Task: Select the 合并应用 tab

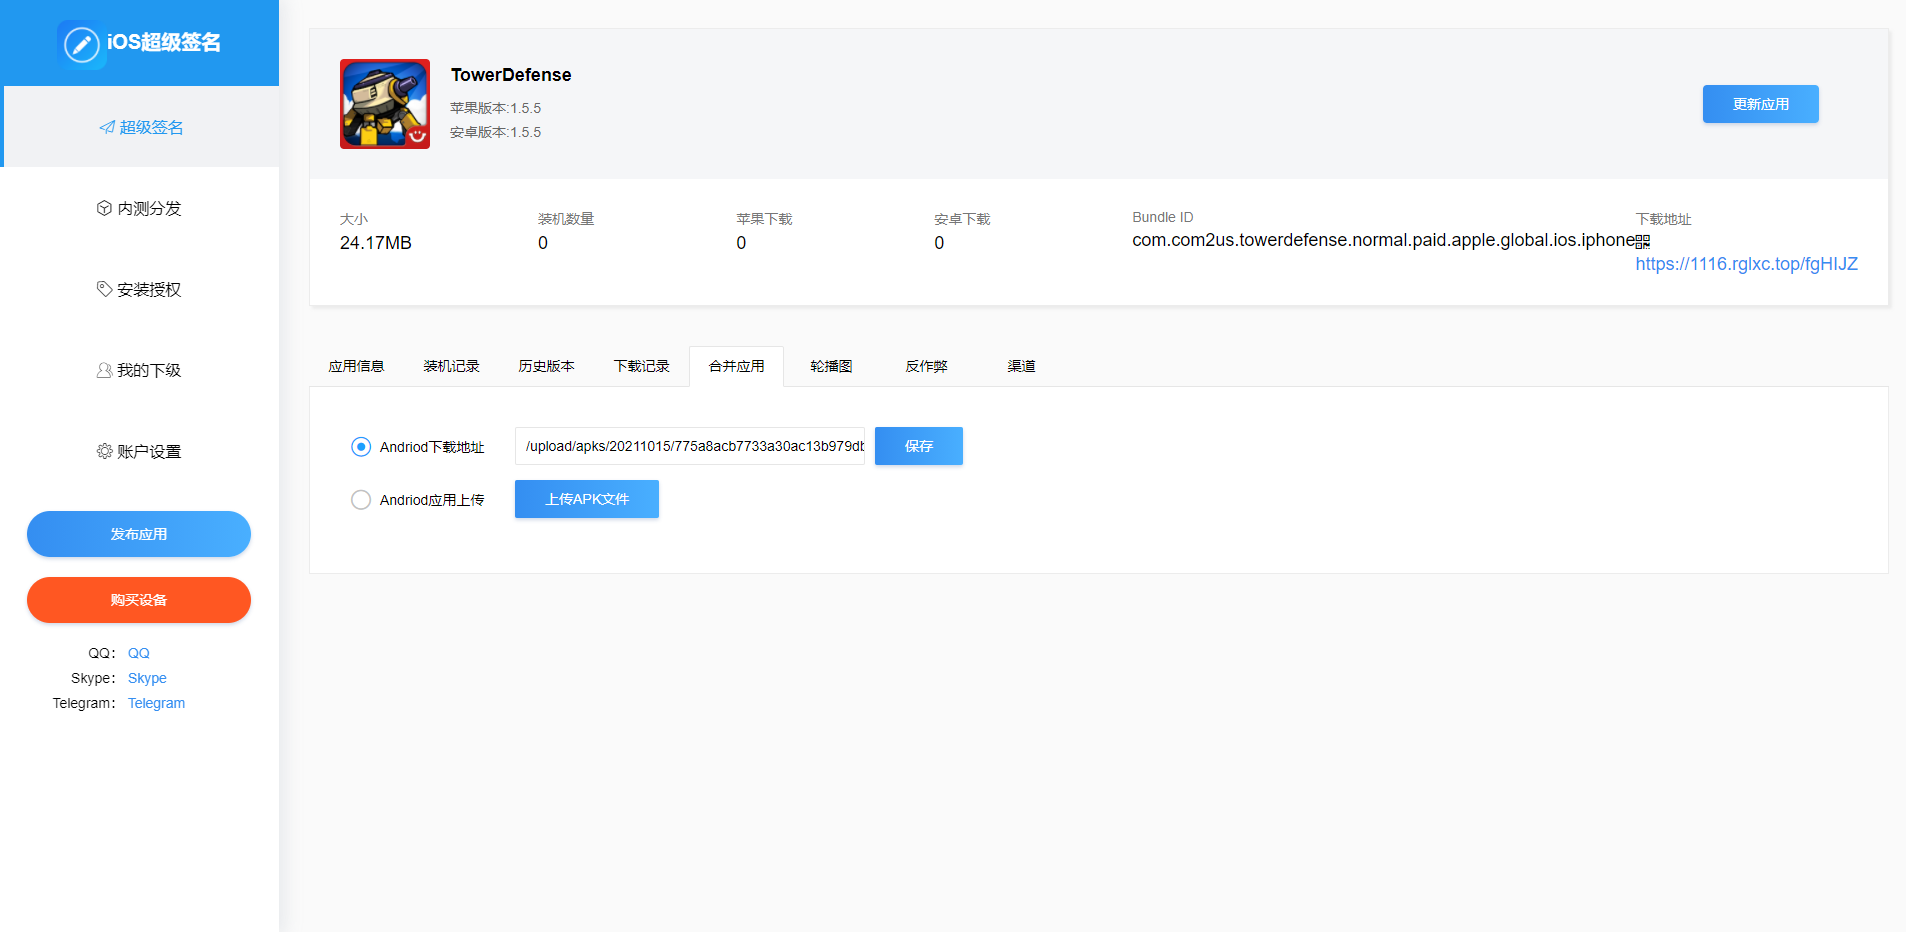Action: coord(737,366)
